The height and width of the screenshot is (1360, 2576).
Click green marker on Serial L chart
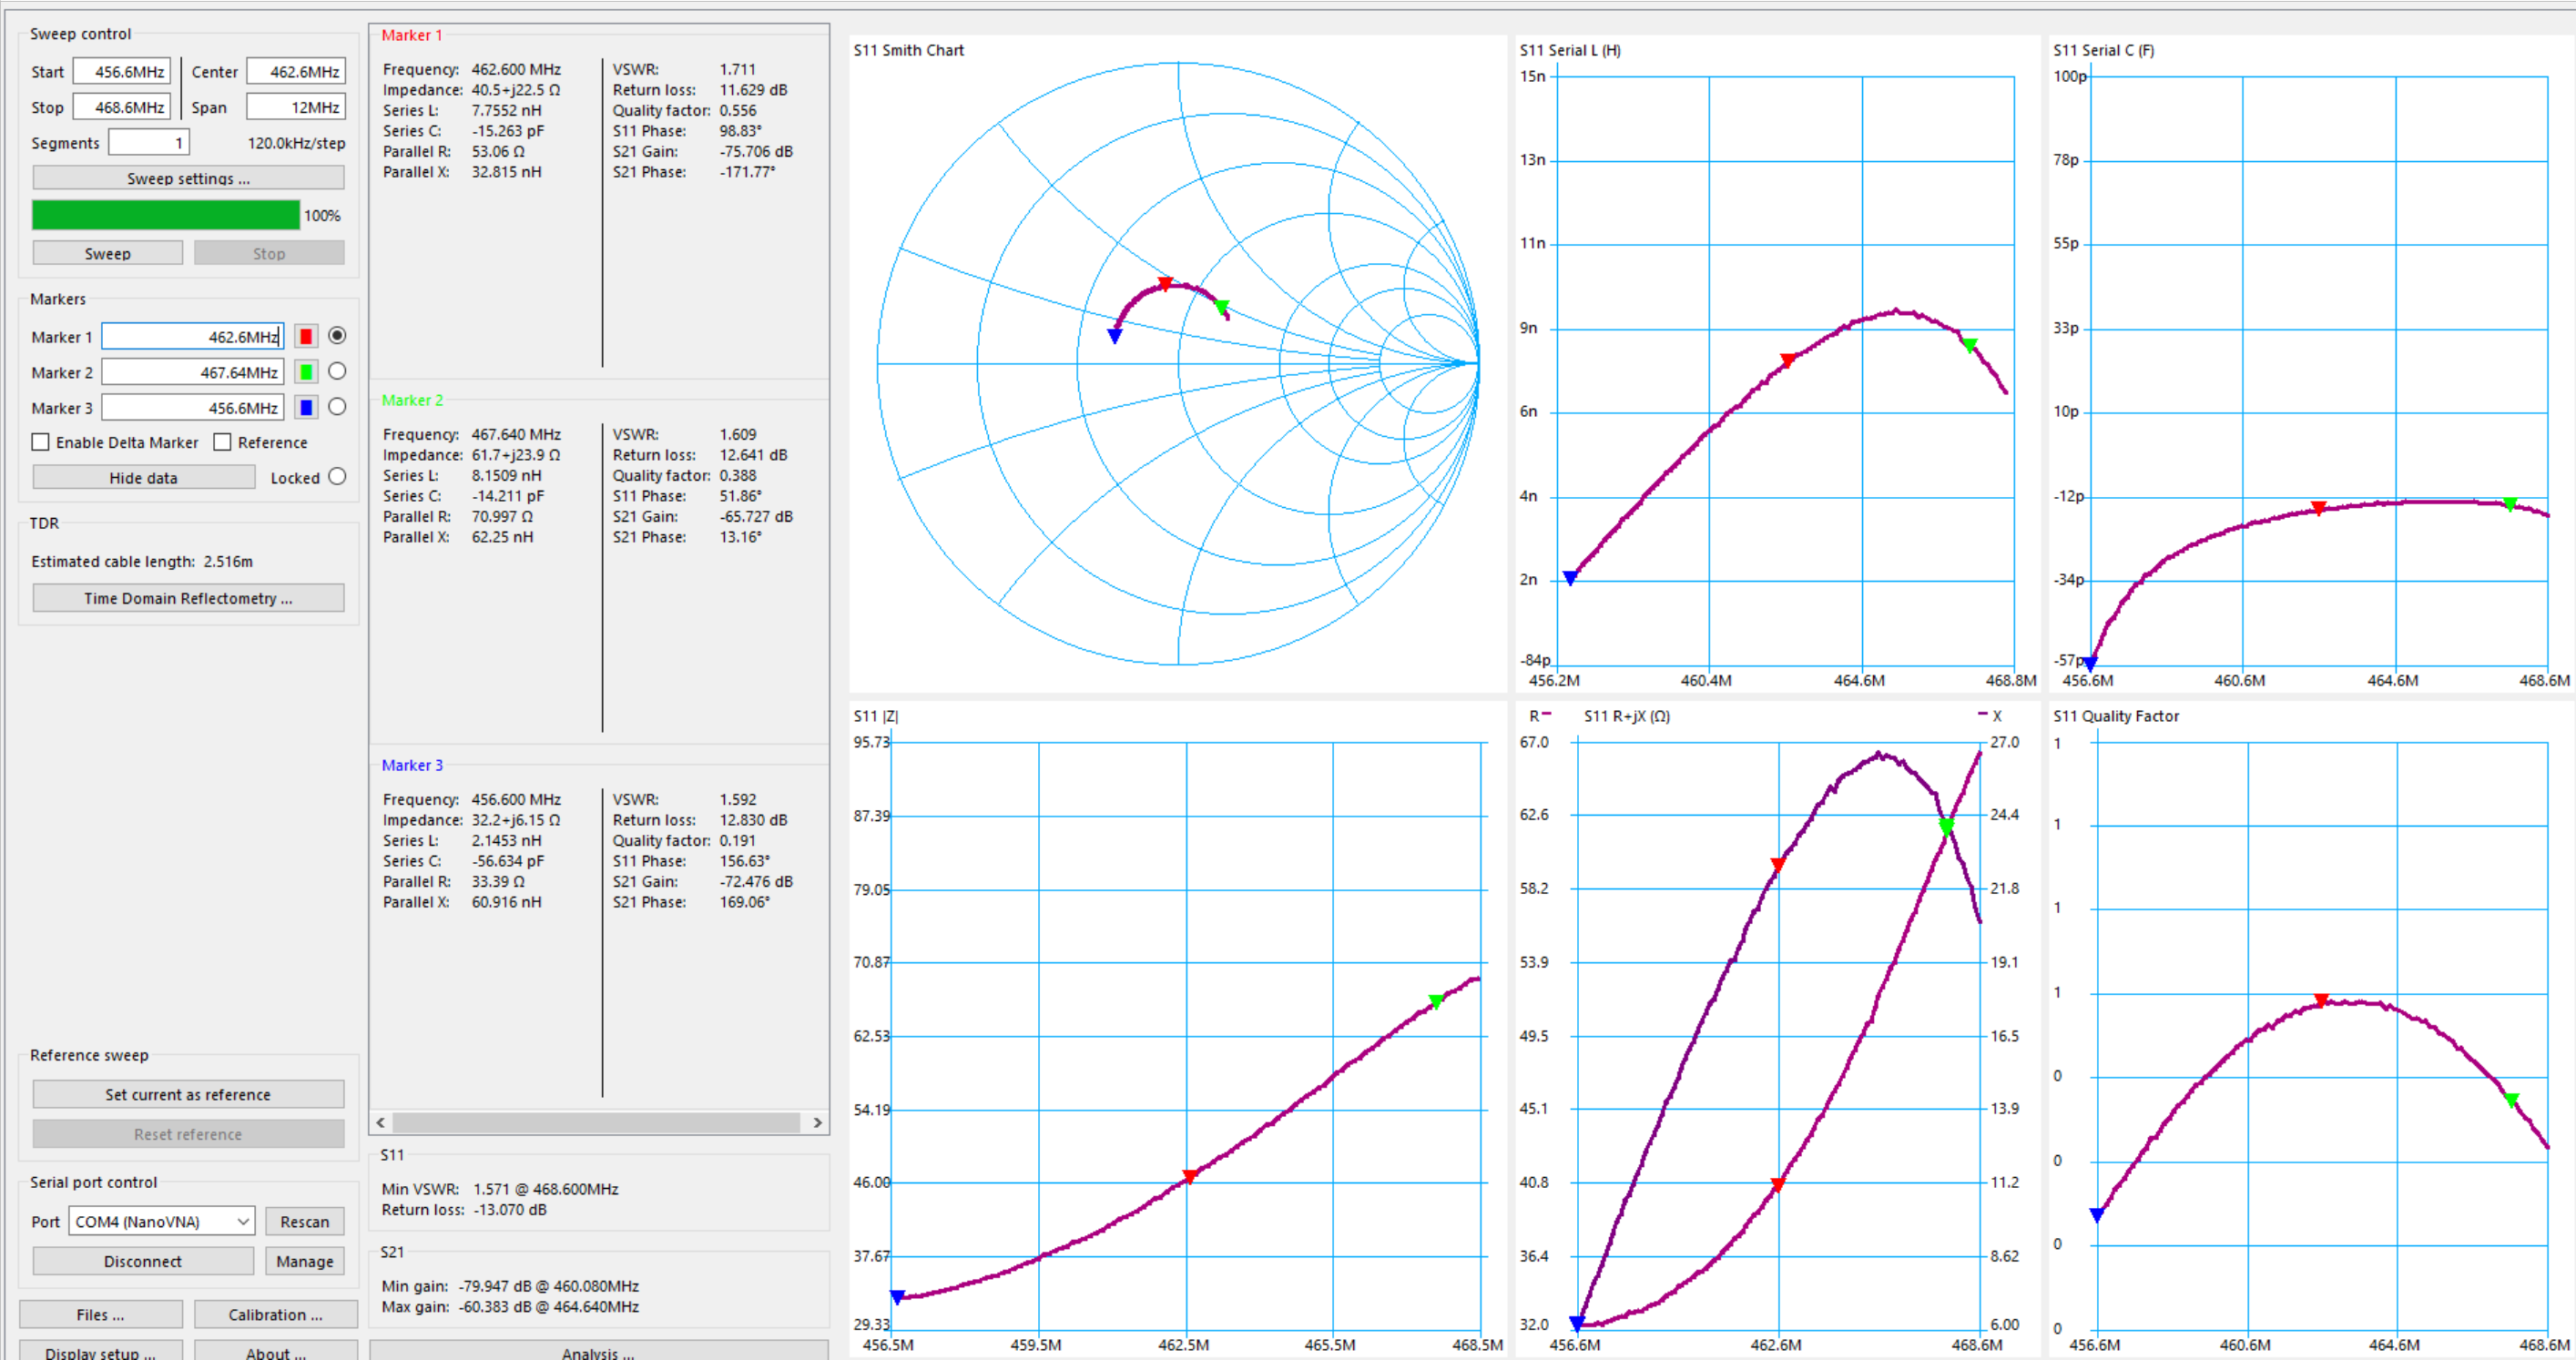[1970, 345]
